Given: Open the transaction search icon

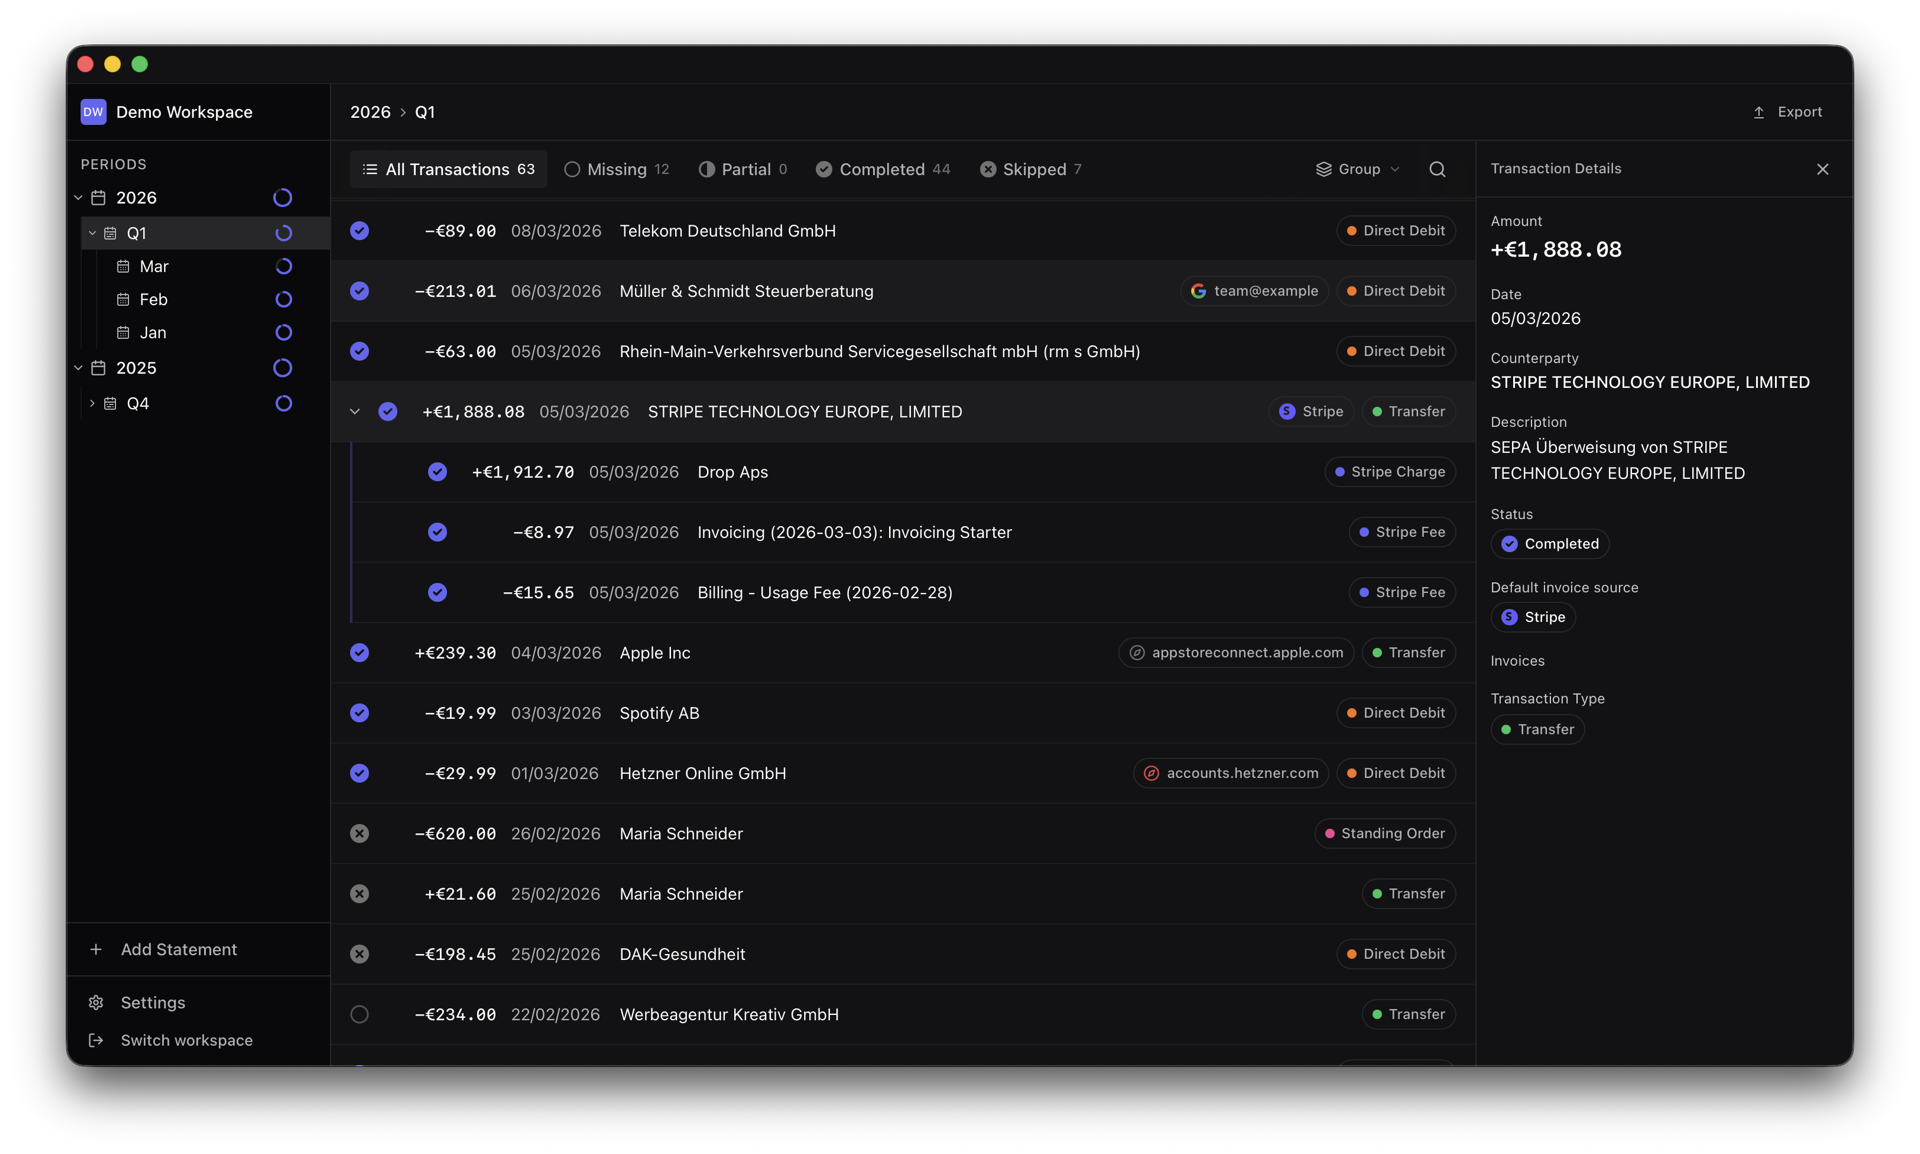Looking at the screenshot, I should [1437, 169].
